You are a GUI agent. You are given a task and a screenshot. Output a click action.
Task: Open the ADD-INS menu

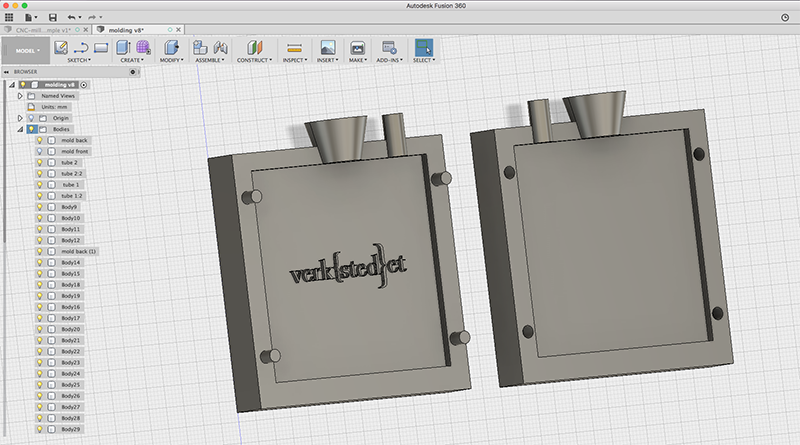[389, 60]
